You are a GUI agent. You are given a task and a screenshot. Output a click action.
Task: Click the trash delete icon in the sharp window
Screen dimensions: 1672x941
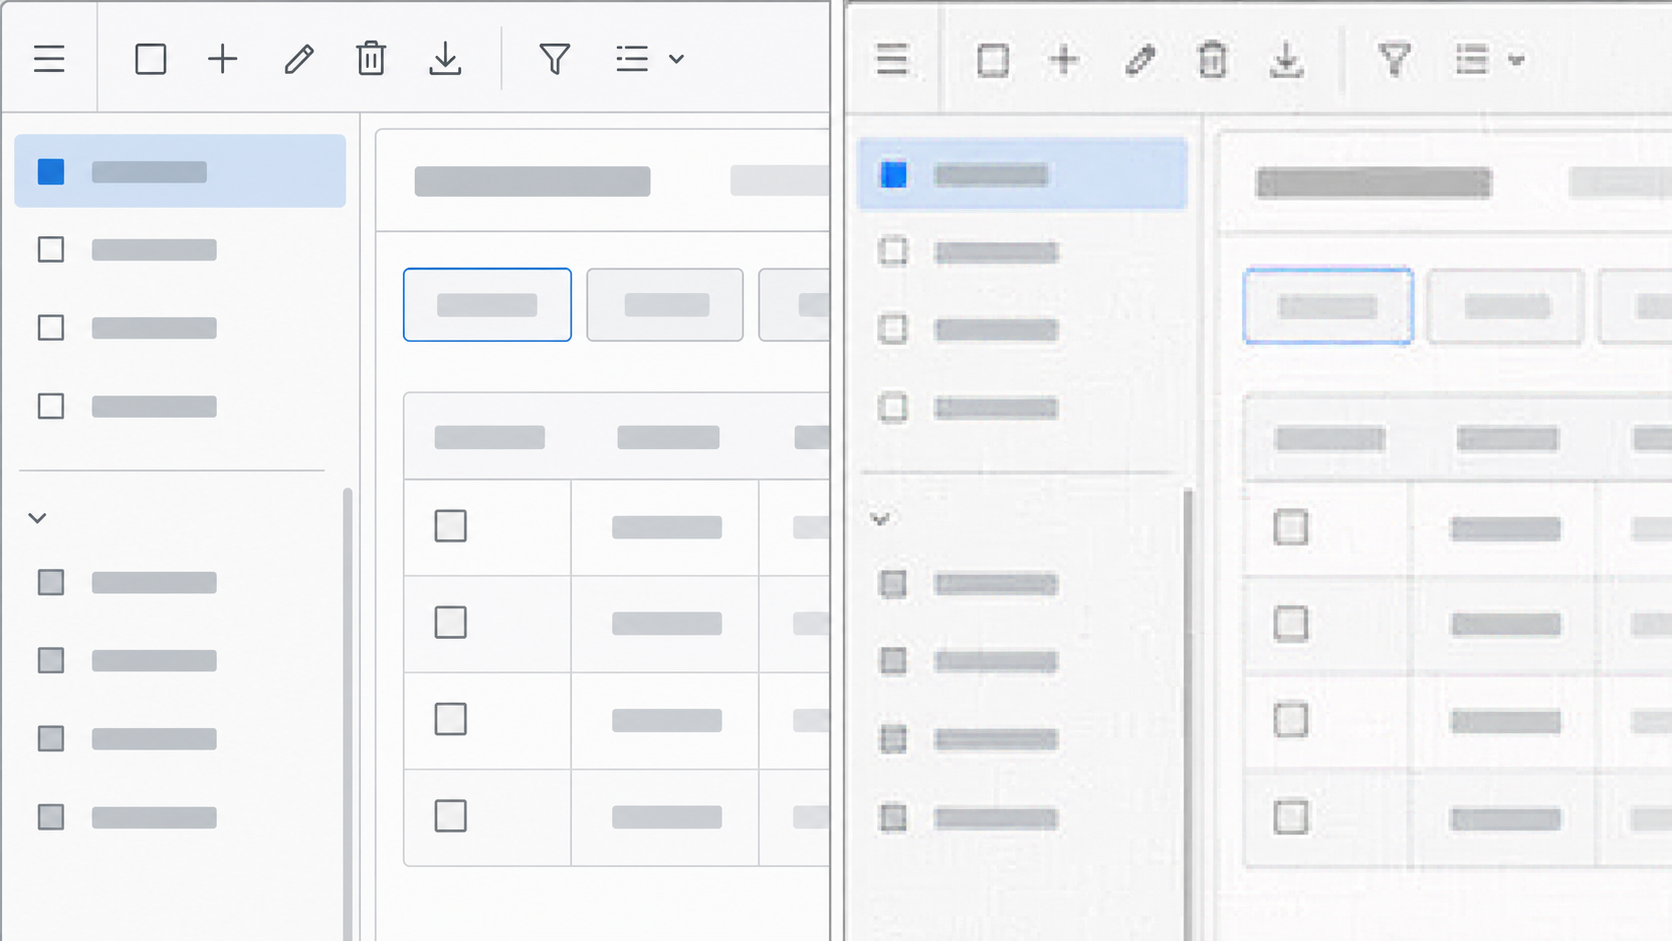pos(371,59)
